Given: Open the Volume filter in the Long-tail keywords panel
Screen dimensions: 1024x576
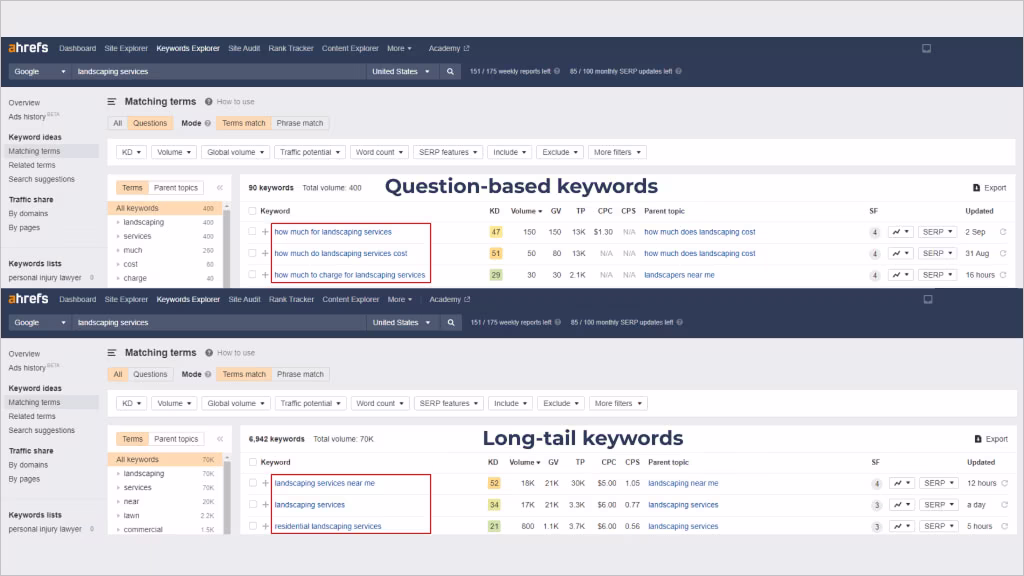Looking at the screenshot, I should click(x=174, y=404).
